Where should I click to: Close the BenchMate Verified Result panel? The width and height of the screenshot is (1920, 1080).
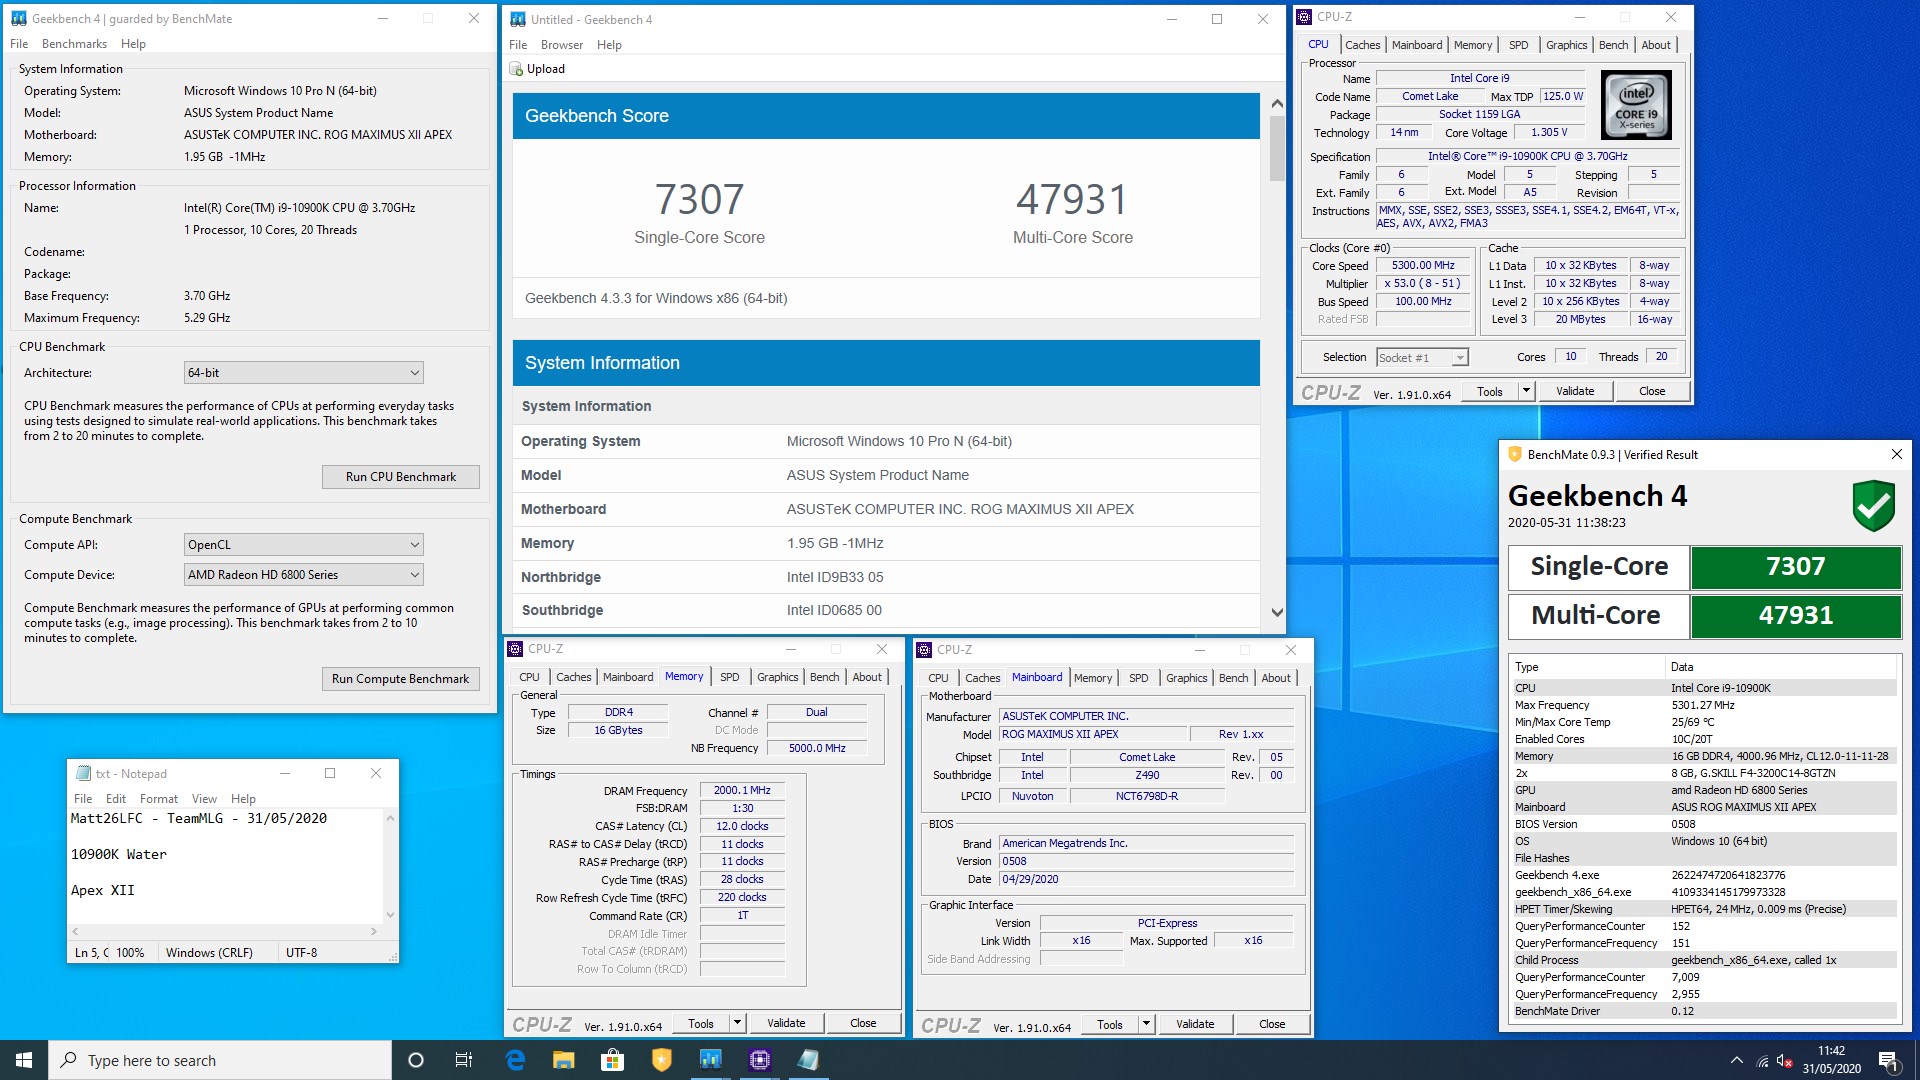1896,454
